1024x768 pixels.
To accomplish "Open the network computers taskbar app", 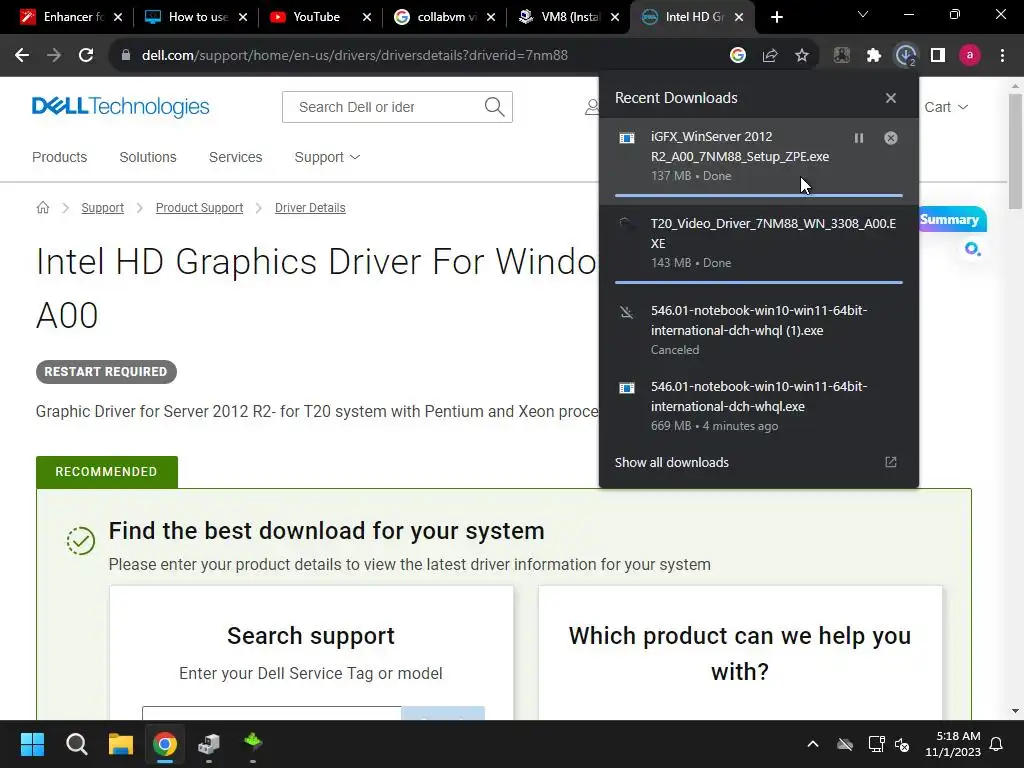I will click(x=209, y=744).
